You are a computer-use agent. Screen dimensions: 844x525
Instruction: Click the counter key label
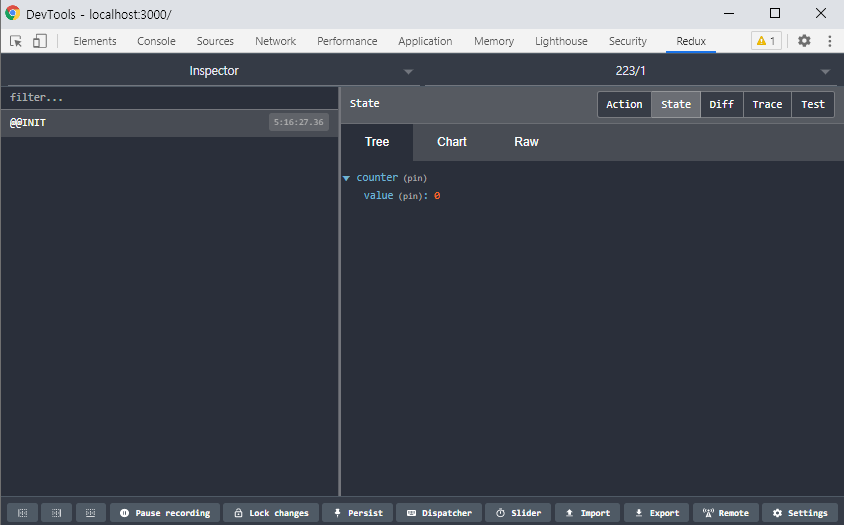(x=377, y=178)
